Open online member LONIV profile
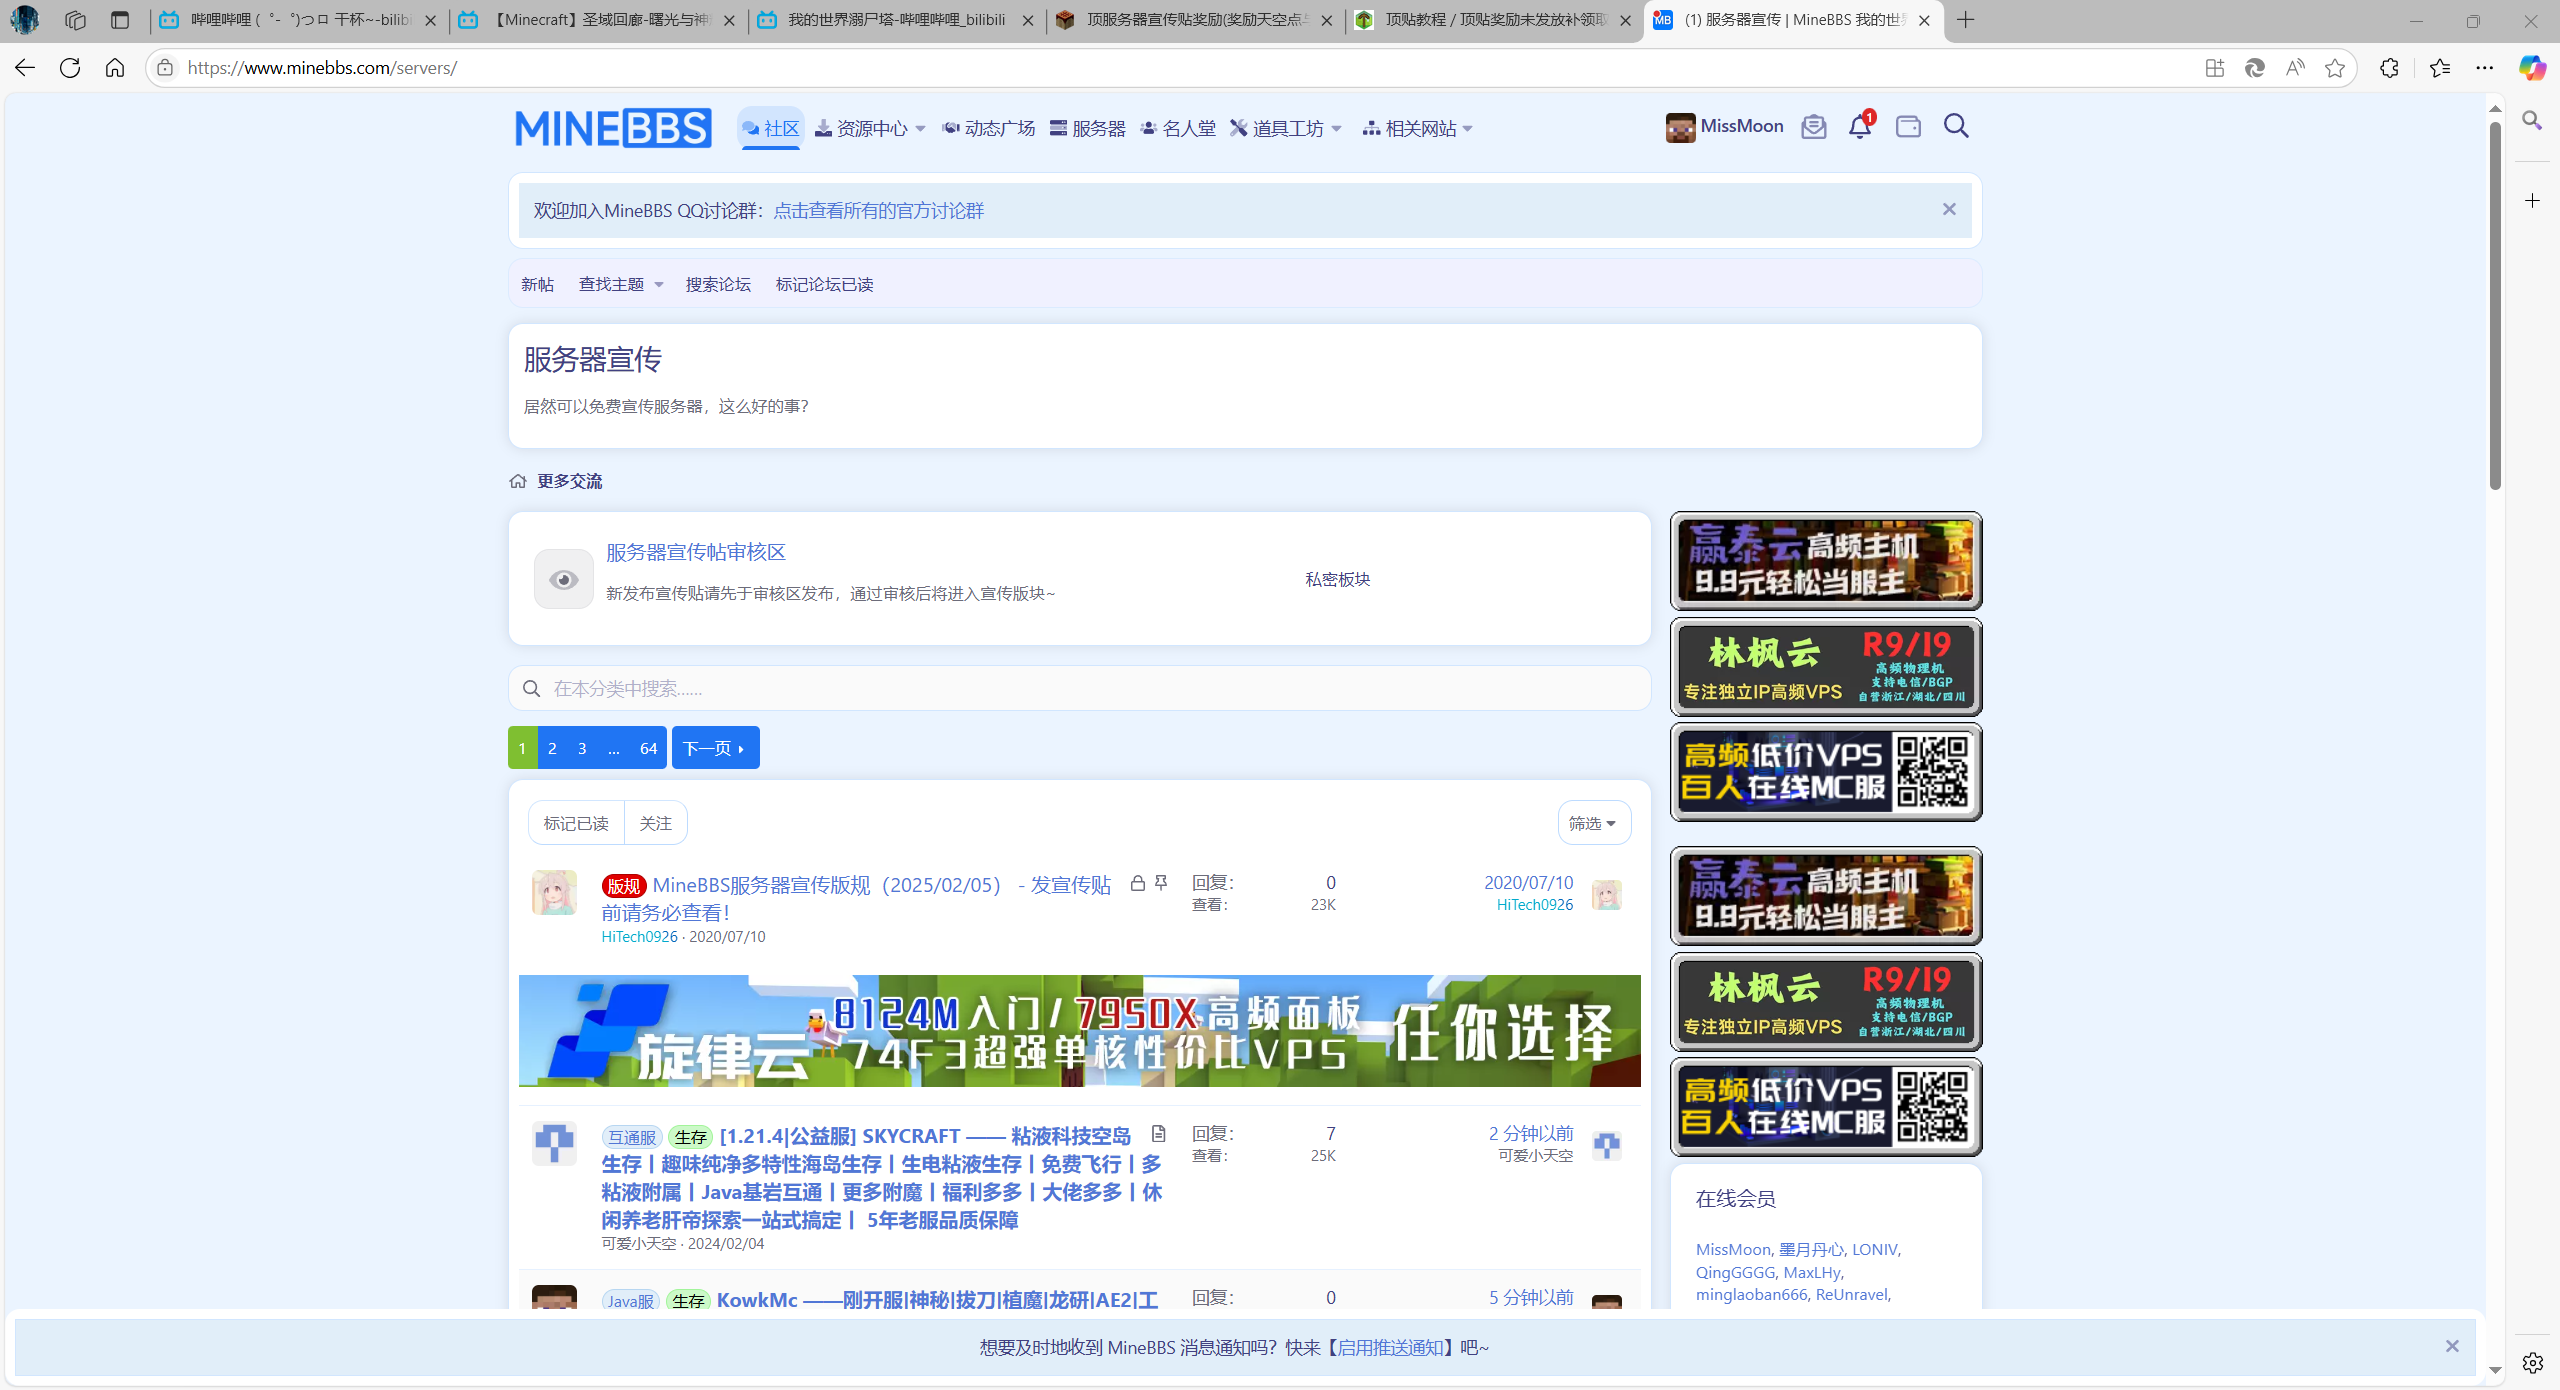2560x1390 pixels. pos(1874,1249)
